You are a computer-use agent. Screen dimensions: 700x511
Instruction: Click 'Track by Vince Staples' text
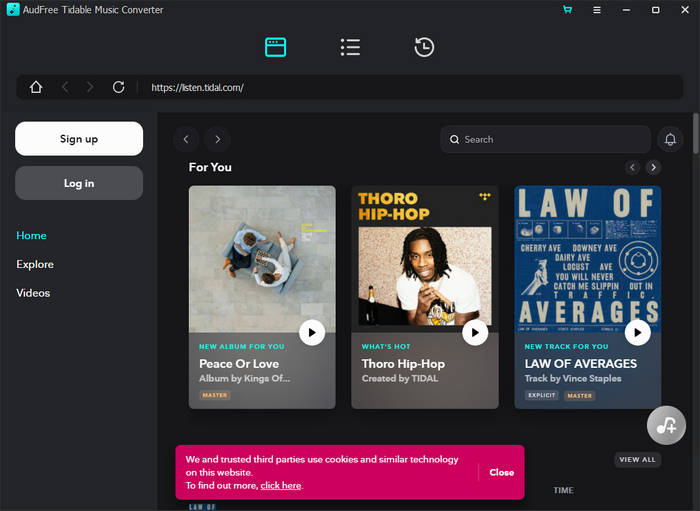click(x=573, y=378)
